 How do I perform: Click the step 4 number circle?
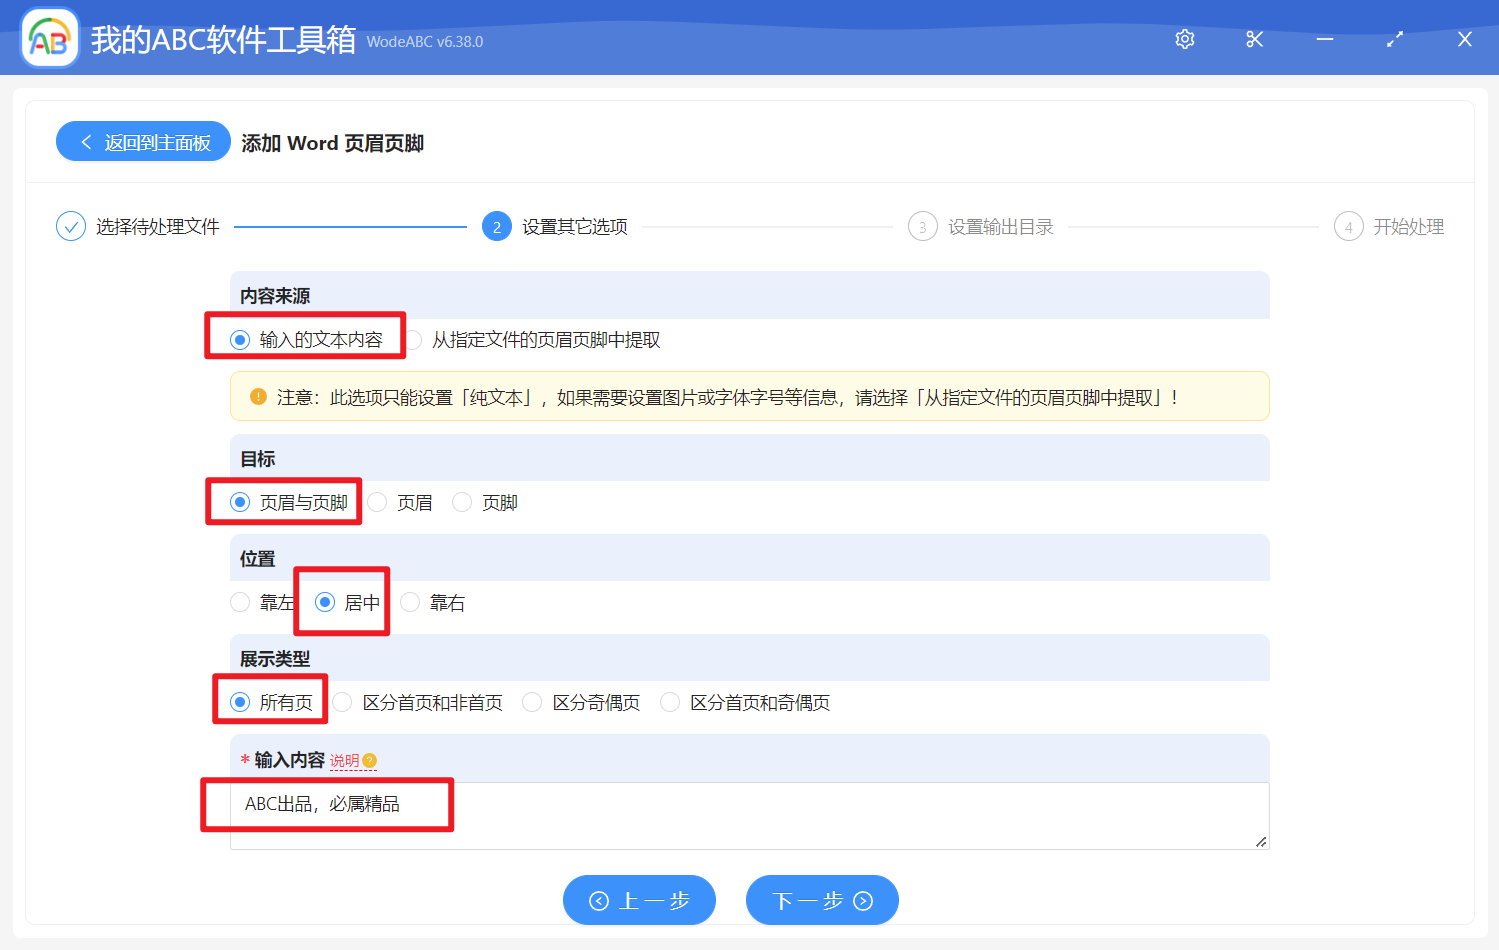(1348, 227)
